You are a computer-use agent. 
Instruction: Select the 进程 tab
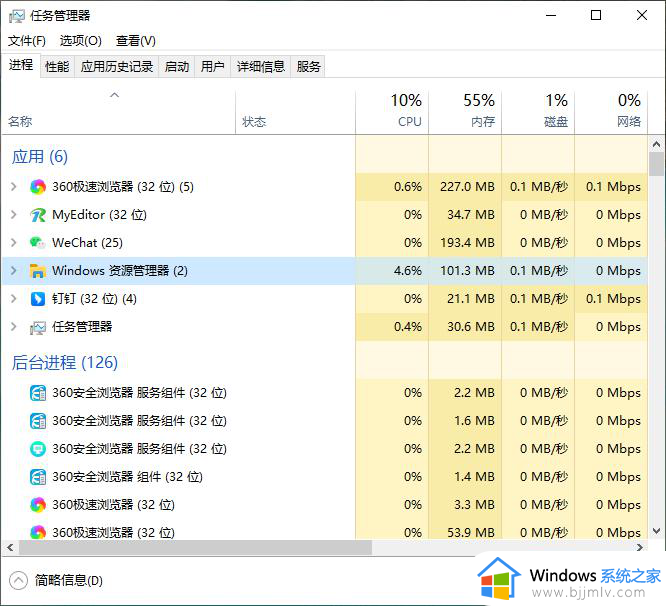(21, 65)
